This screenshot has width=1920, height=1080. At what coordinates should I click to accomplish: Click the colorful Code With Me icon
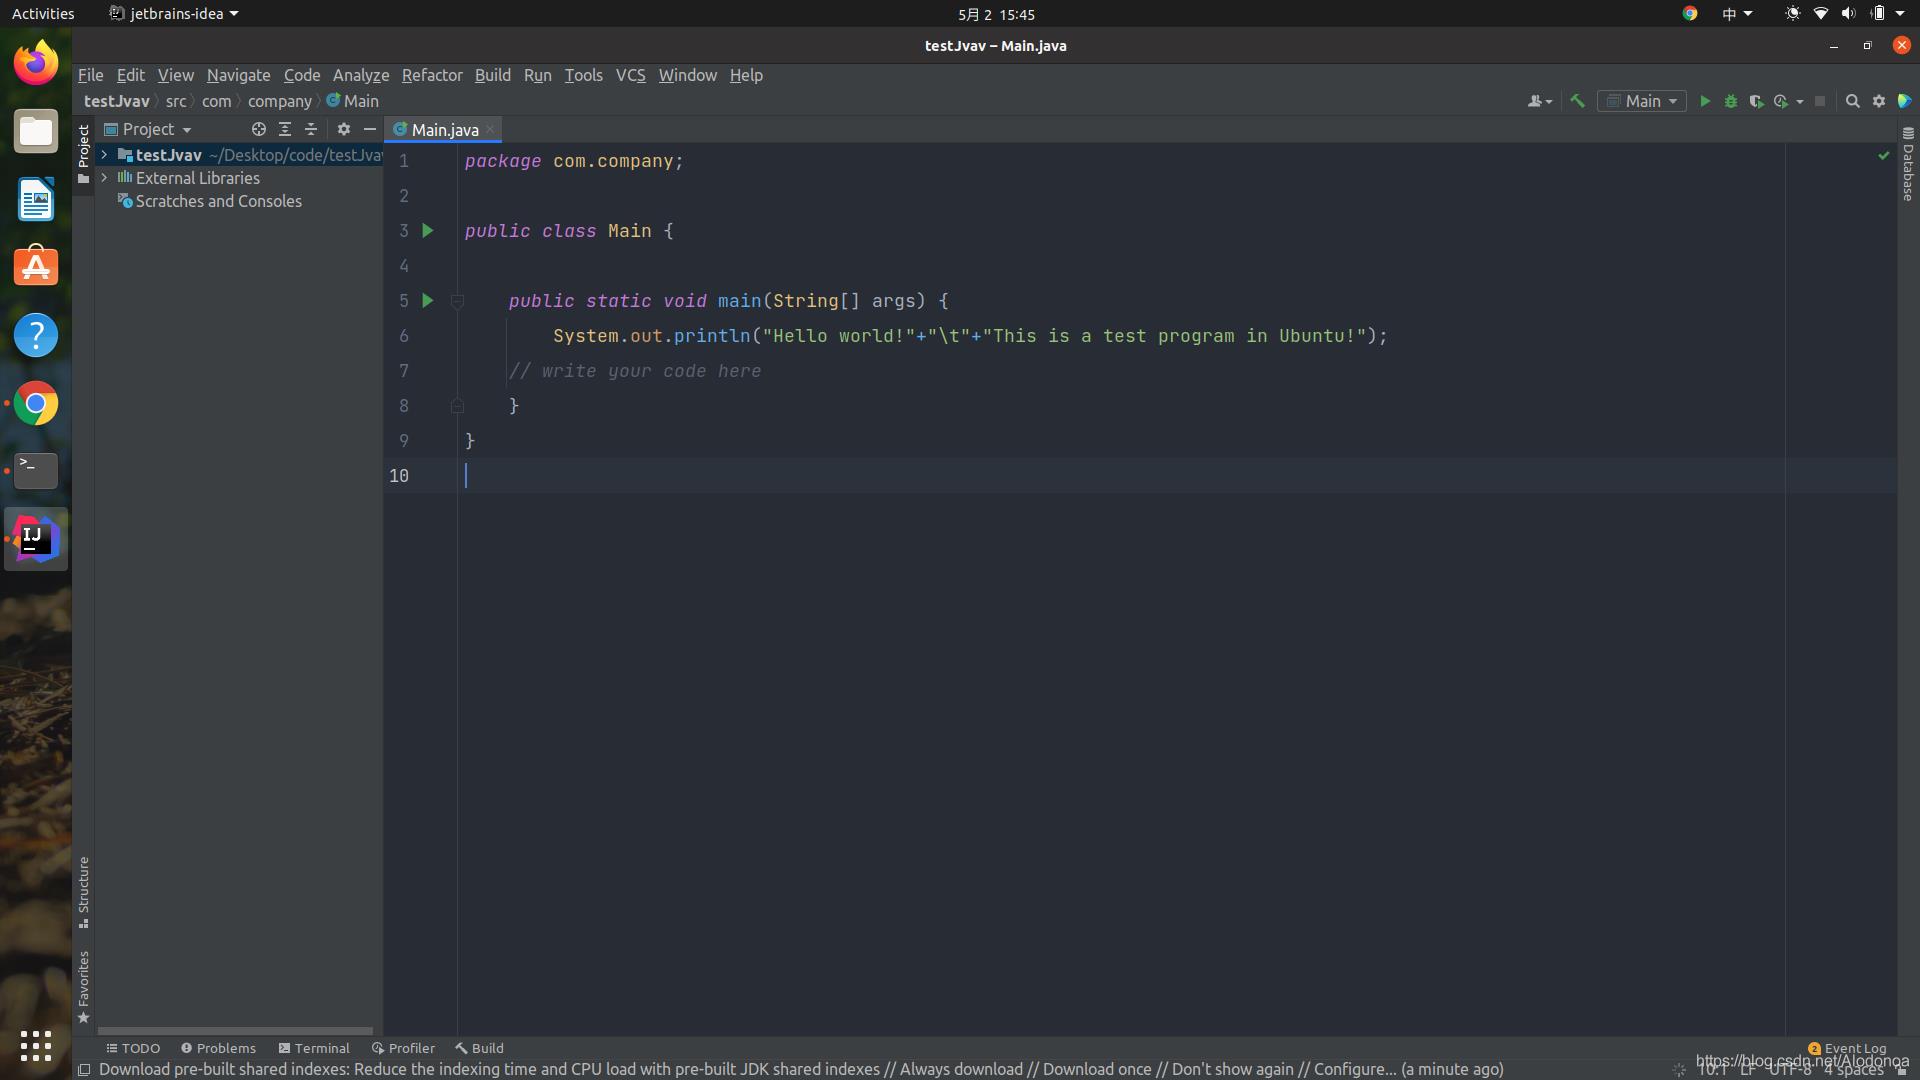pos(1904,101)
